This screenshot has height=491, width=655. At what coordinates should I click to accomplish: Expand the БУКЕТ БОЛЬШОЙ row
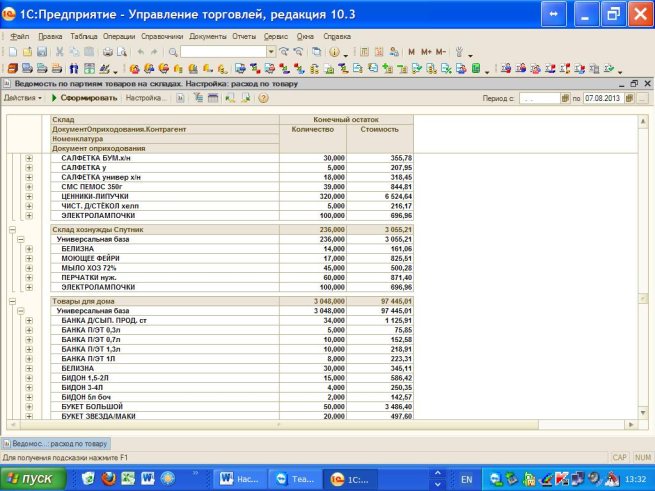(29, 407)
